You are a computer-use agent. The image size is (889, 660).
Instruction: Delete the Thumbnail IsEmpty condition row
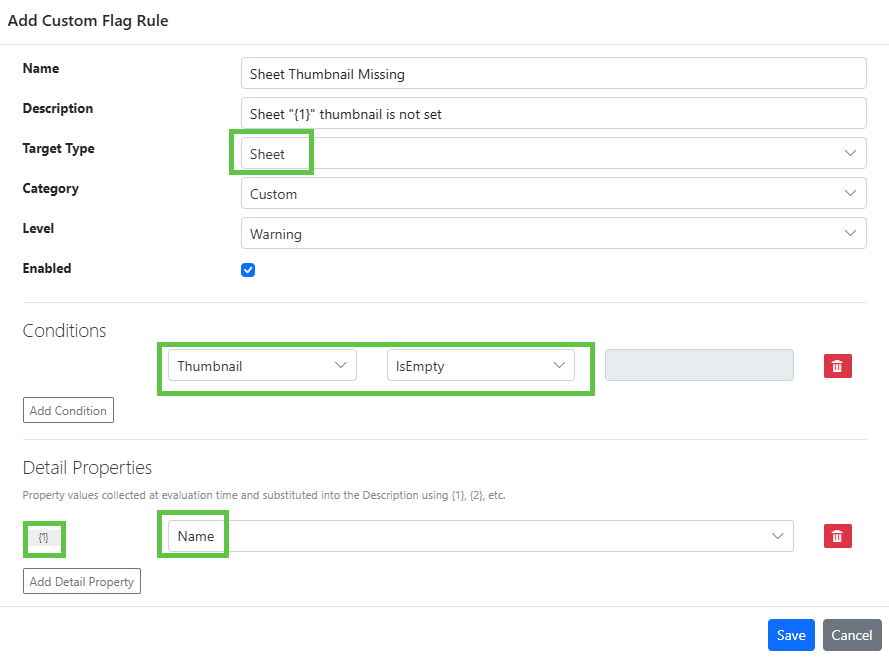[x=837, y=366]
